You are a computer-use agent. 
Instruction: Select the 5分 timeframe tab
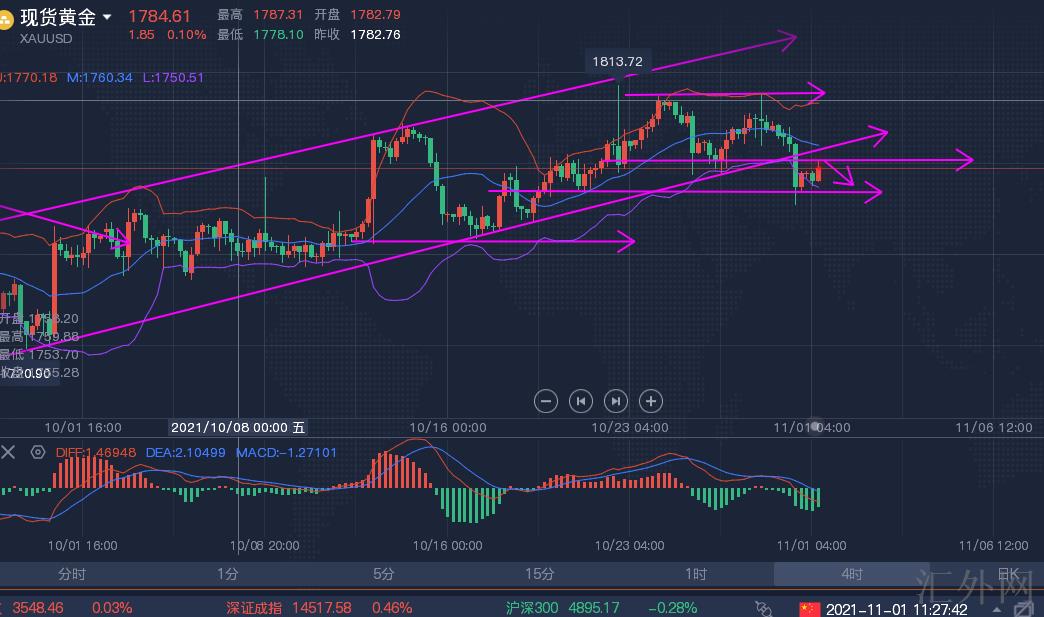point(384,574)
